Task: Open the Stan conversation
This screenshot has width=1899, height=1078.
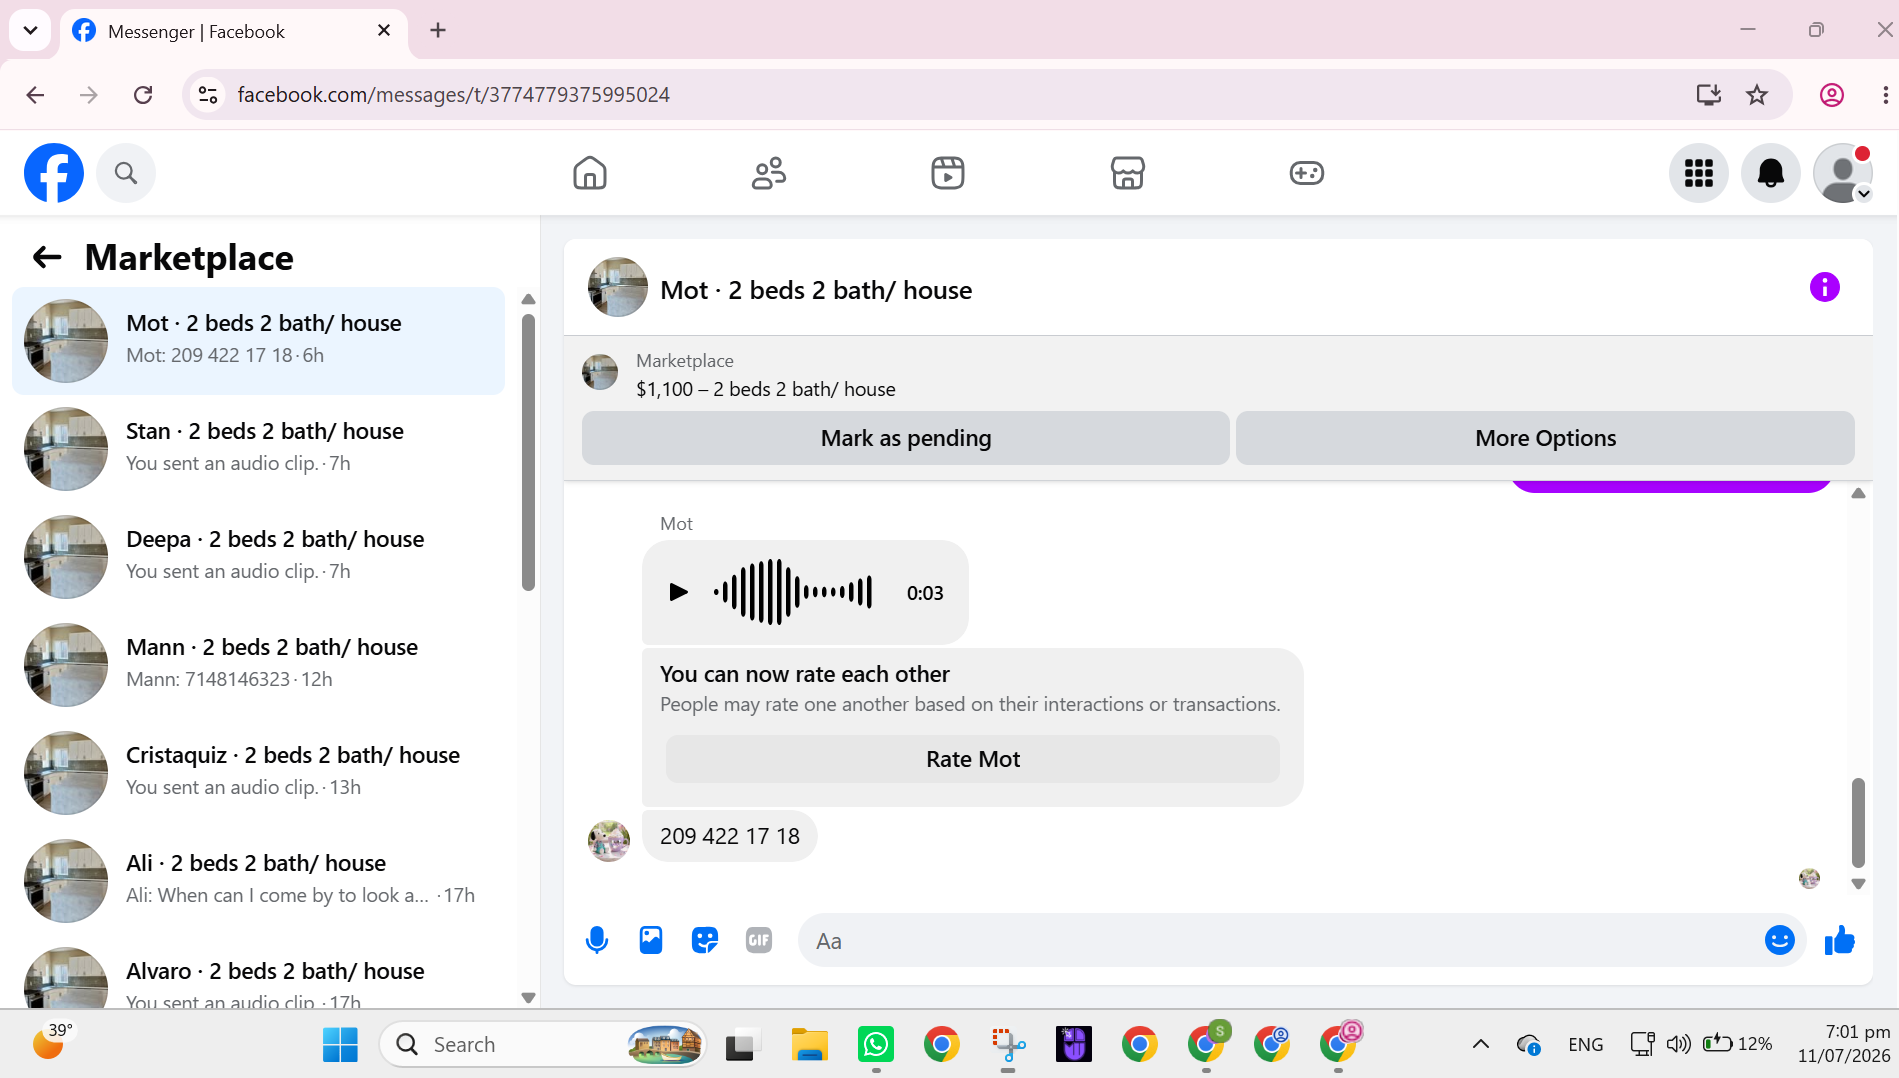Action: (x=259, y=449)
